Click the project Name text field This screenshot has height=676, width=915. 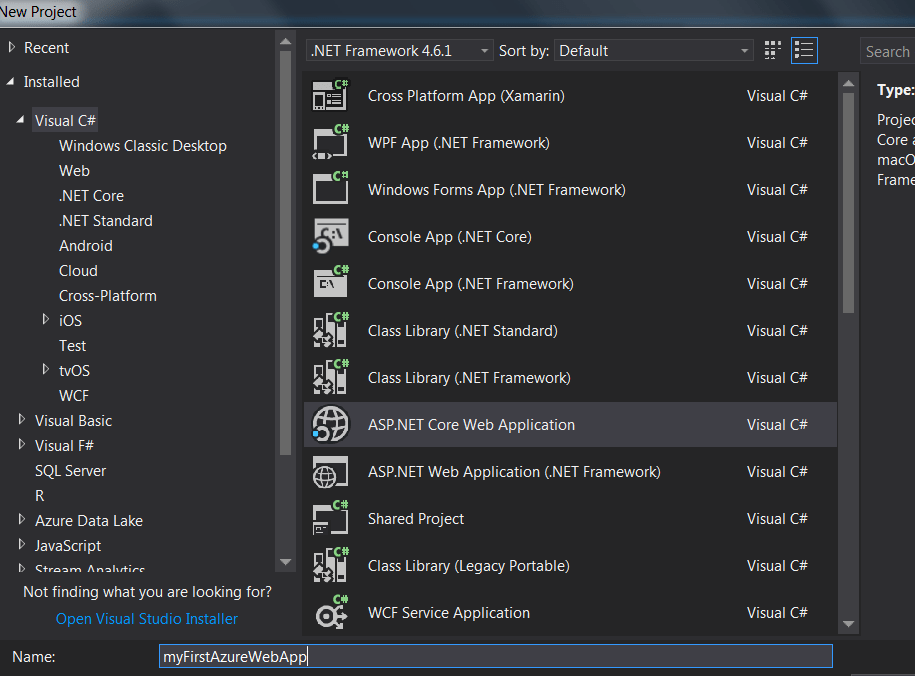point(495,657)
